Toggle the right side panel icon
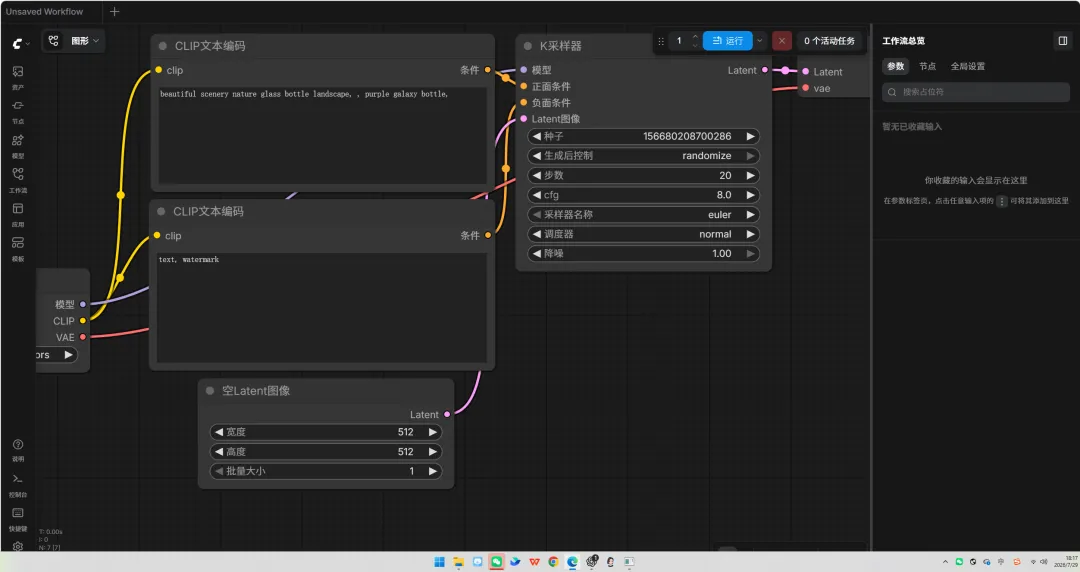 click(1063, 41)
